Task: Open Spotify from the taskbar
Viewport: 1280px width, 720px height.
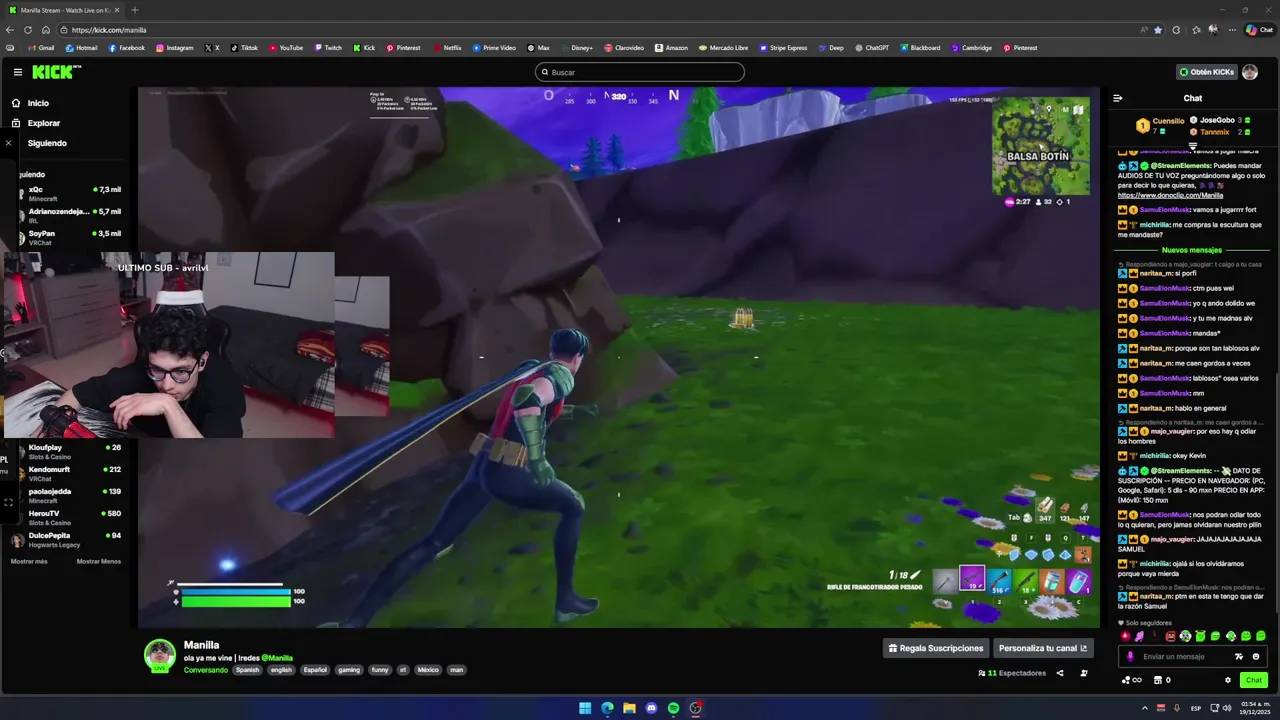Action: (673, 708)
